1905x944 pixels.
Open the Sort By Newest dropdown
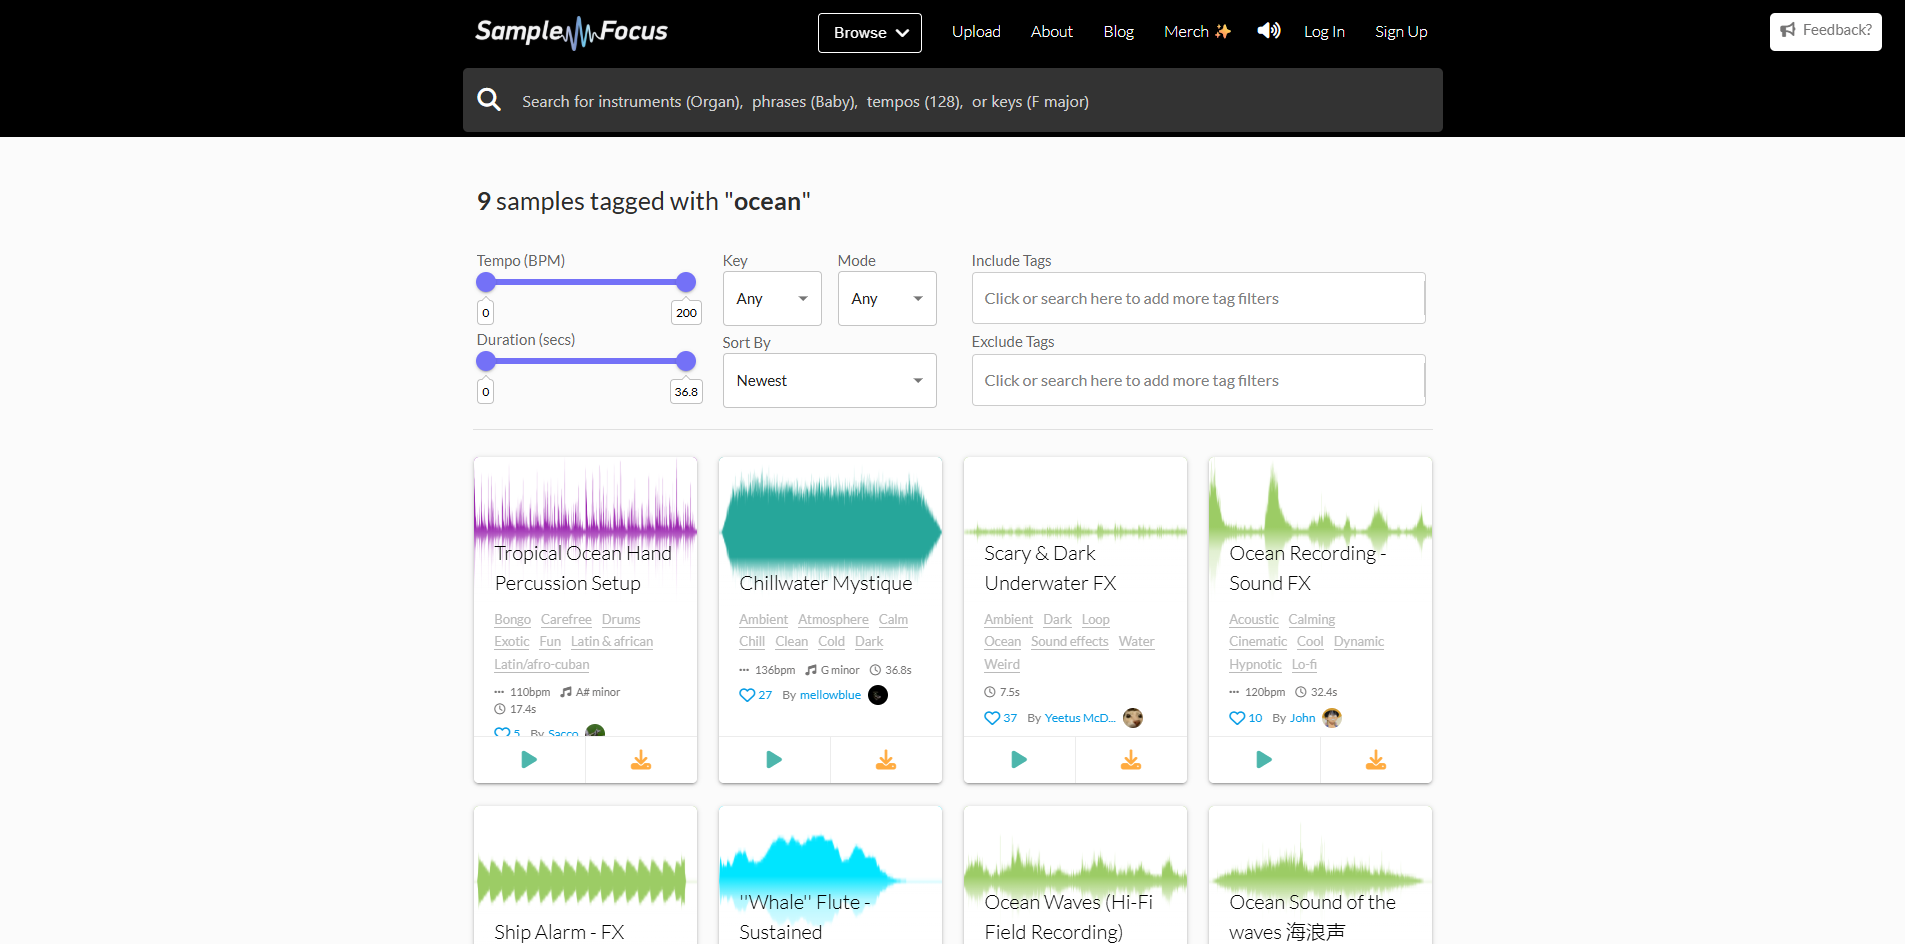coord(829,381)
